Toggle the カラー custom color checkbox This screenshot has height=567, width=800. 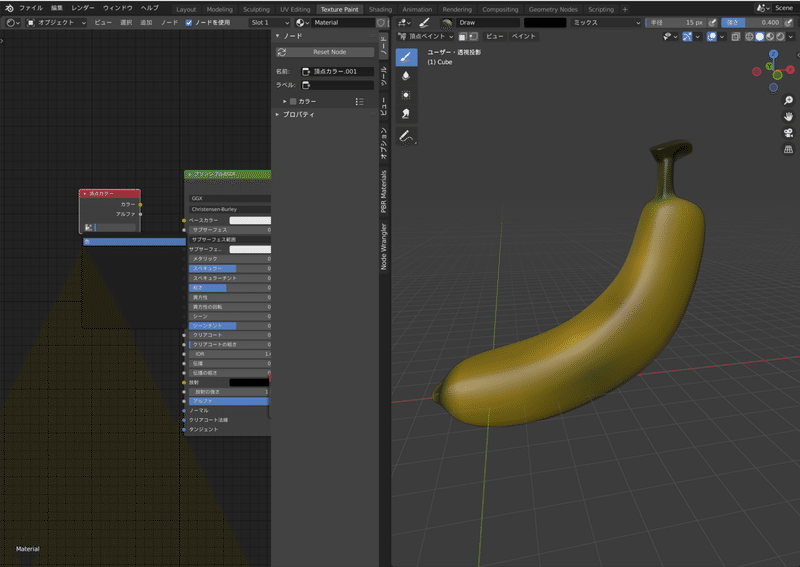coord(293,102)
